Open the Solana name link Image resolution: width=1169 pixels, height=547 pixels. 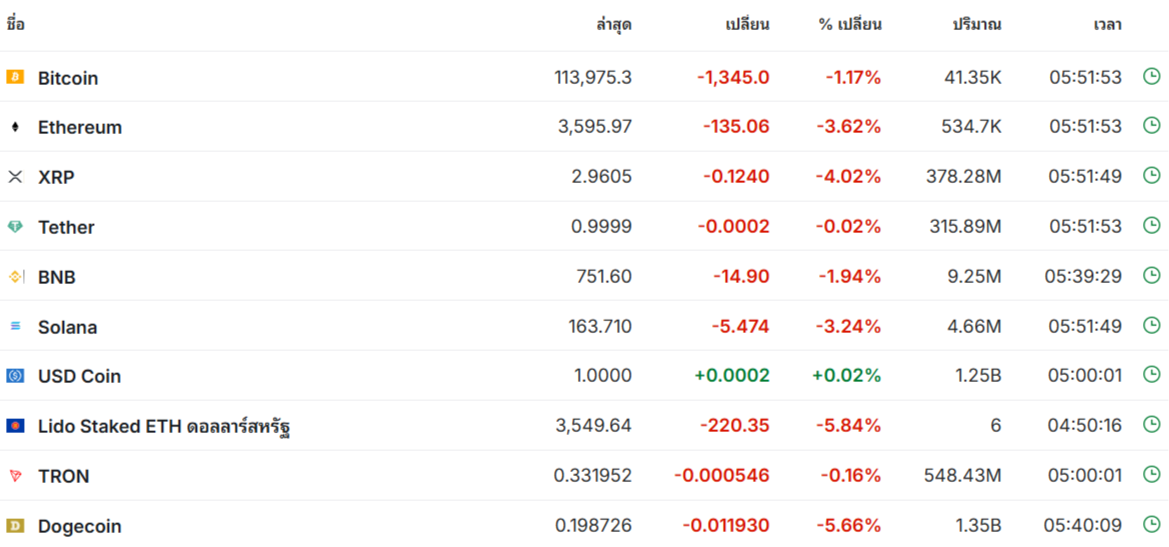68,327
